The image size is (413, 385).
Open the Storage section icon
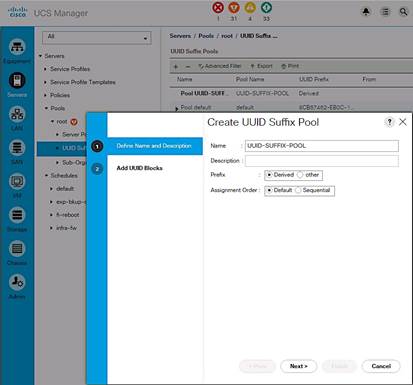point(17,215)
